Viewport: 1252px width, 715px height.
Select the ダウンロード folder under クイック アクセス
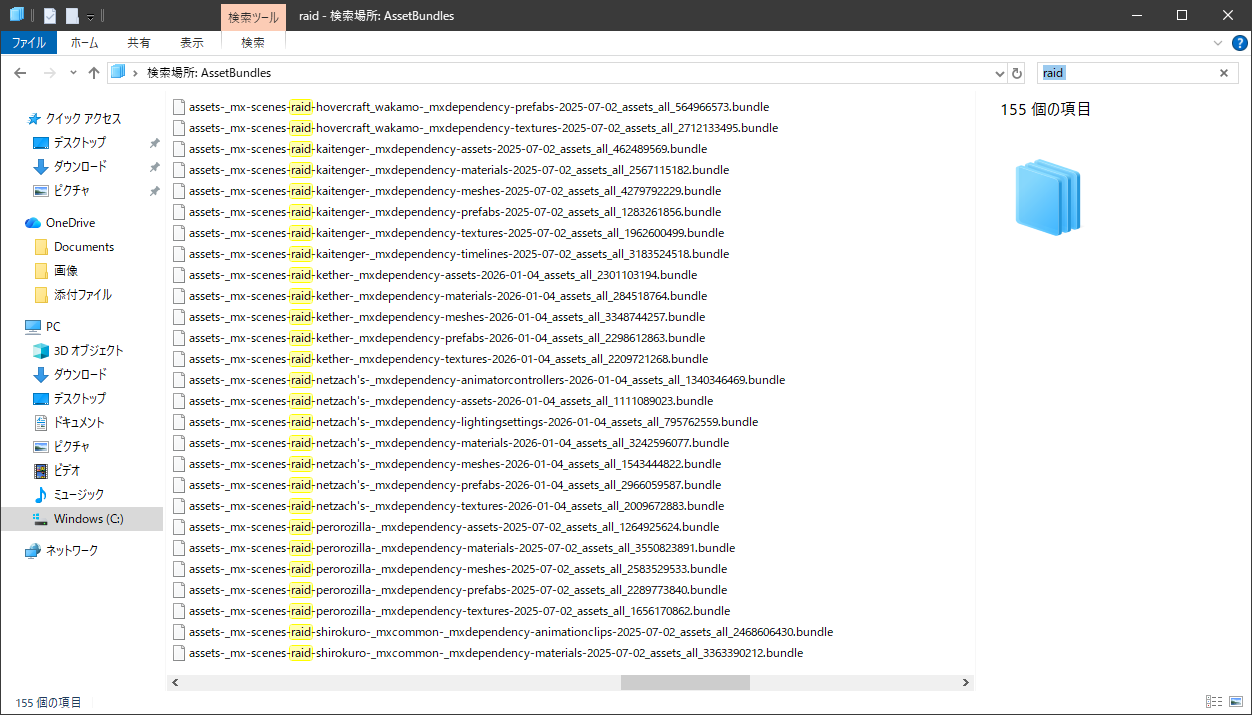(x=80, y=167)
